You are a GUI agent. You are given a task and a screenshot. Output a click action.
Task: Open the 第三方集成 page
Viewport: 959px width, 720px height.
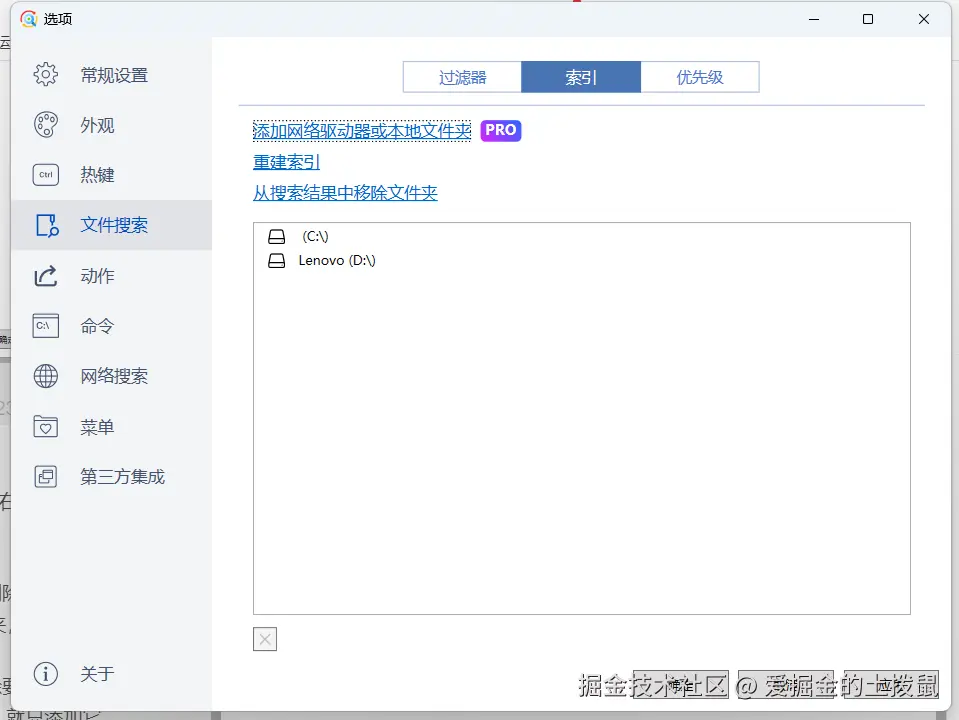[x=111, y=477]
